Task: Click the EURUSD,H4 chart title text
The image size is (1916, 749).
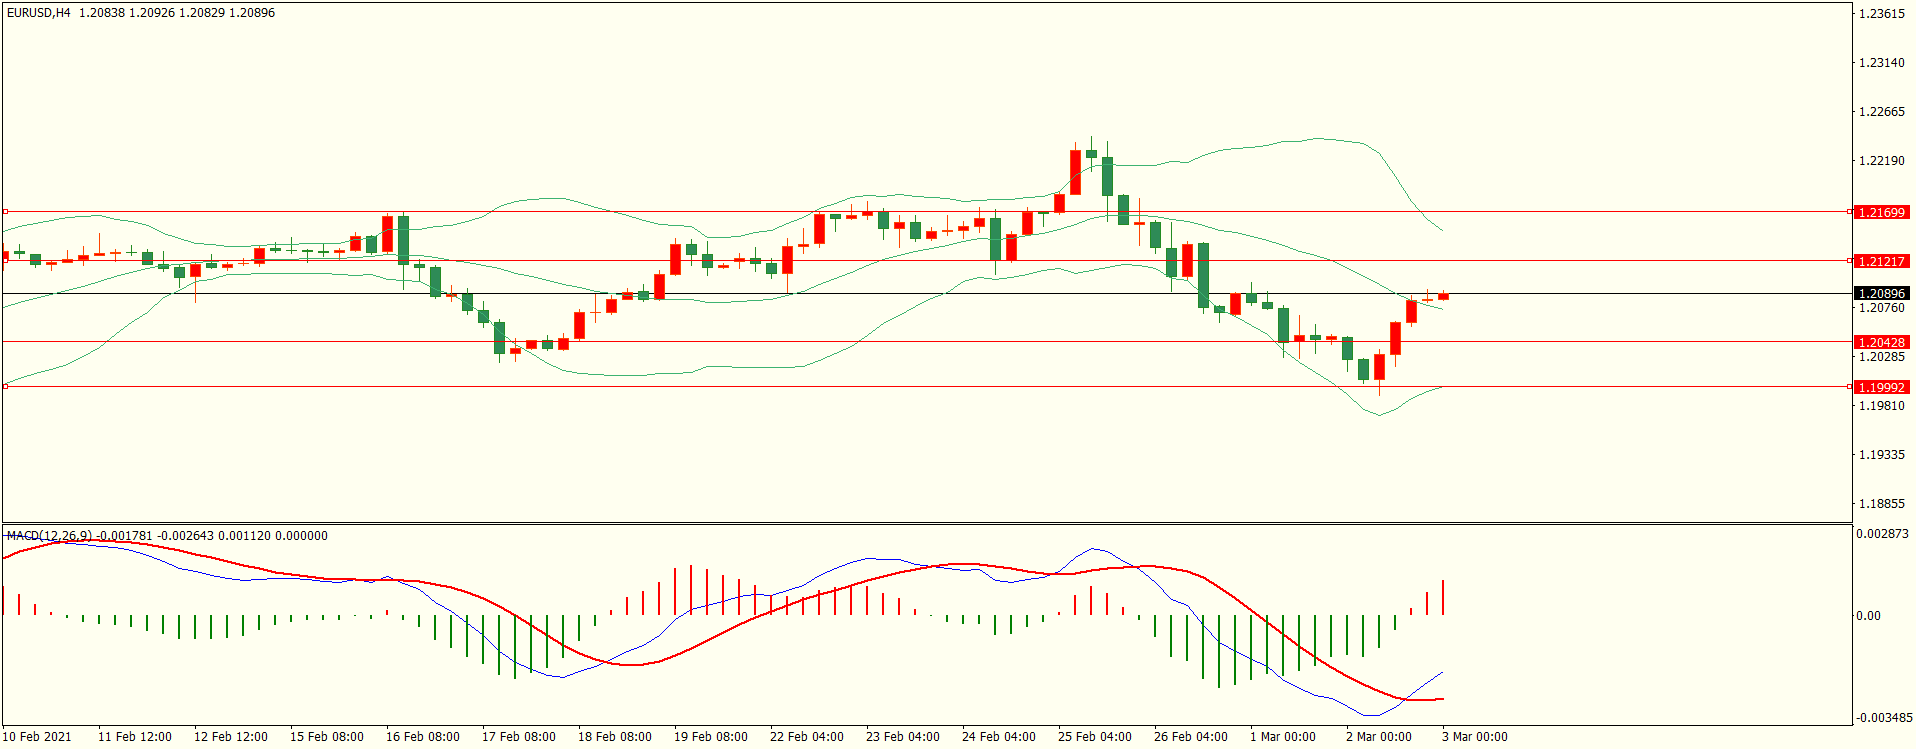Action: pos(39,13)
